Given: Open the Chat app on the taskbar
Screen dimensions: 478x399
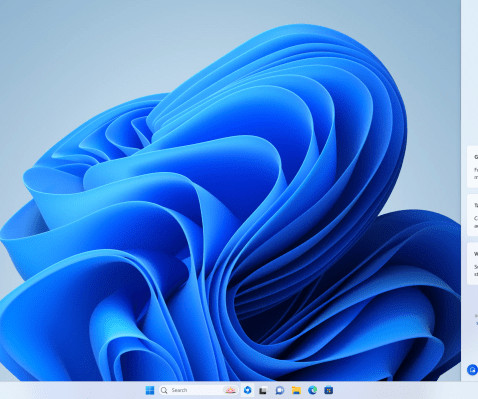Looking at the screenshot, I should [x=280, y=390].
